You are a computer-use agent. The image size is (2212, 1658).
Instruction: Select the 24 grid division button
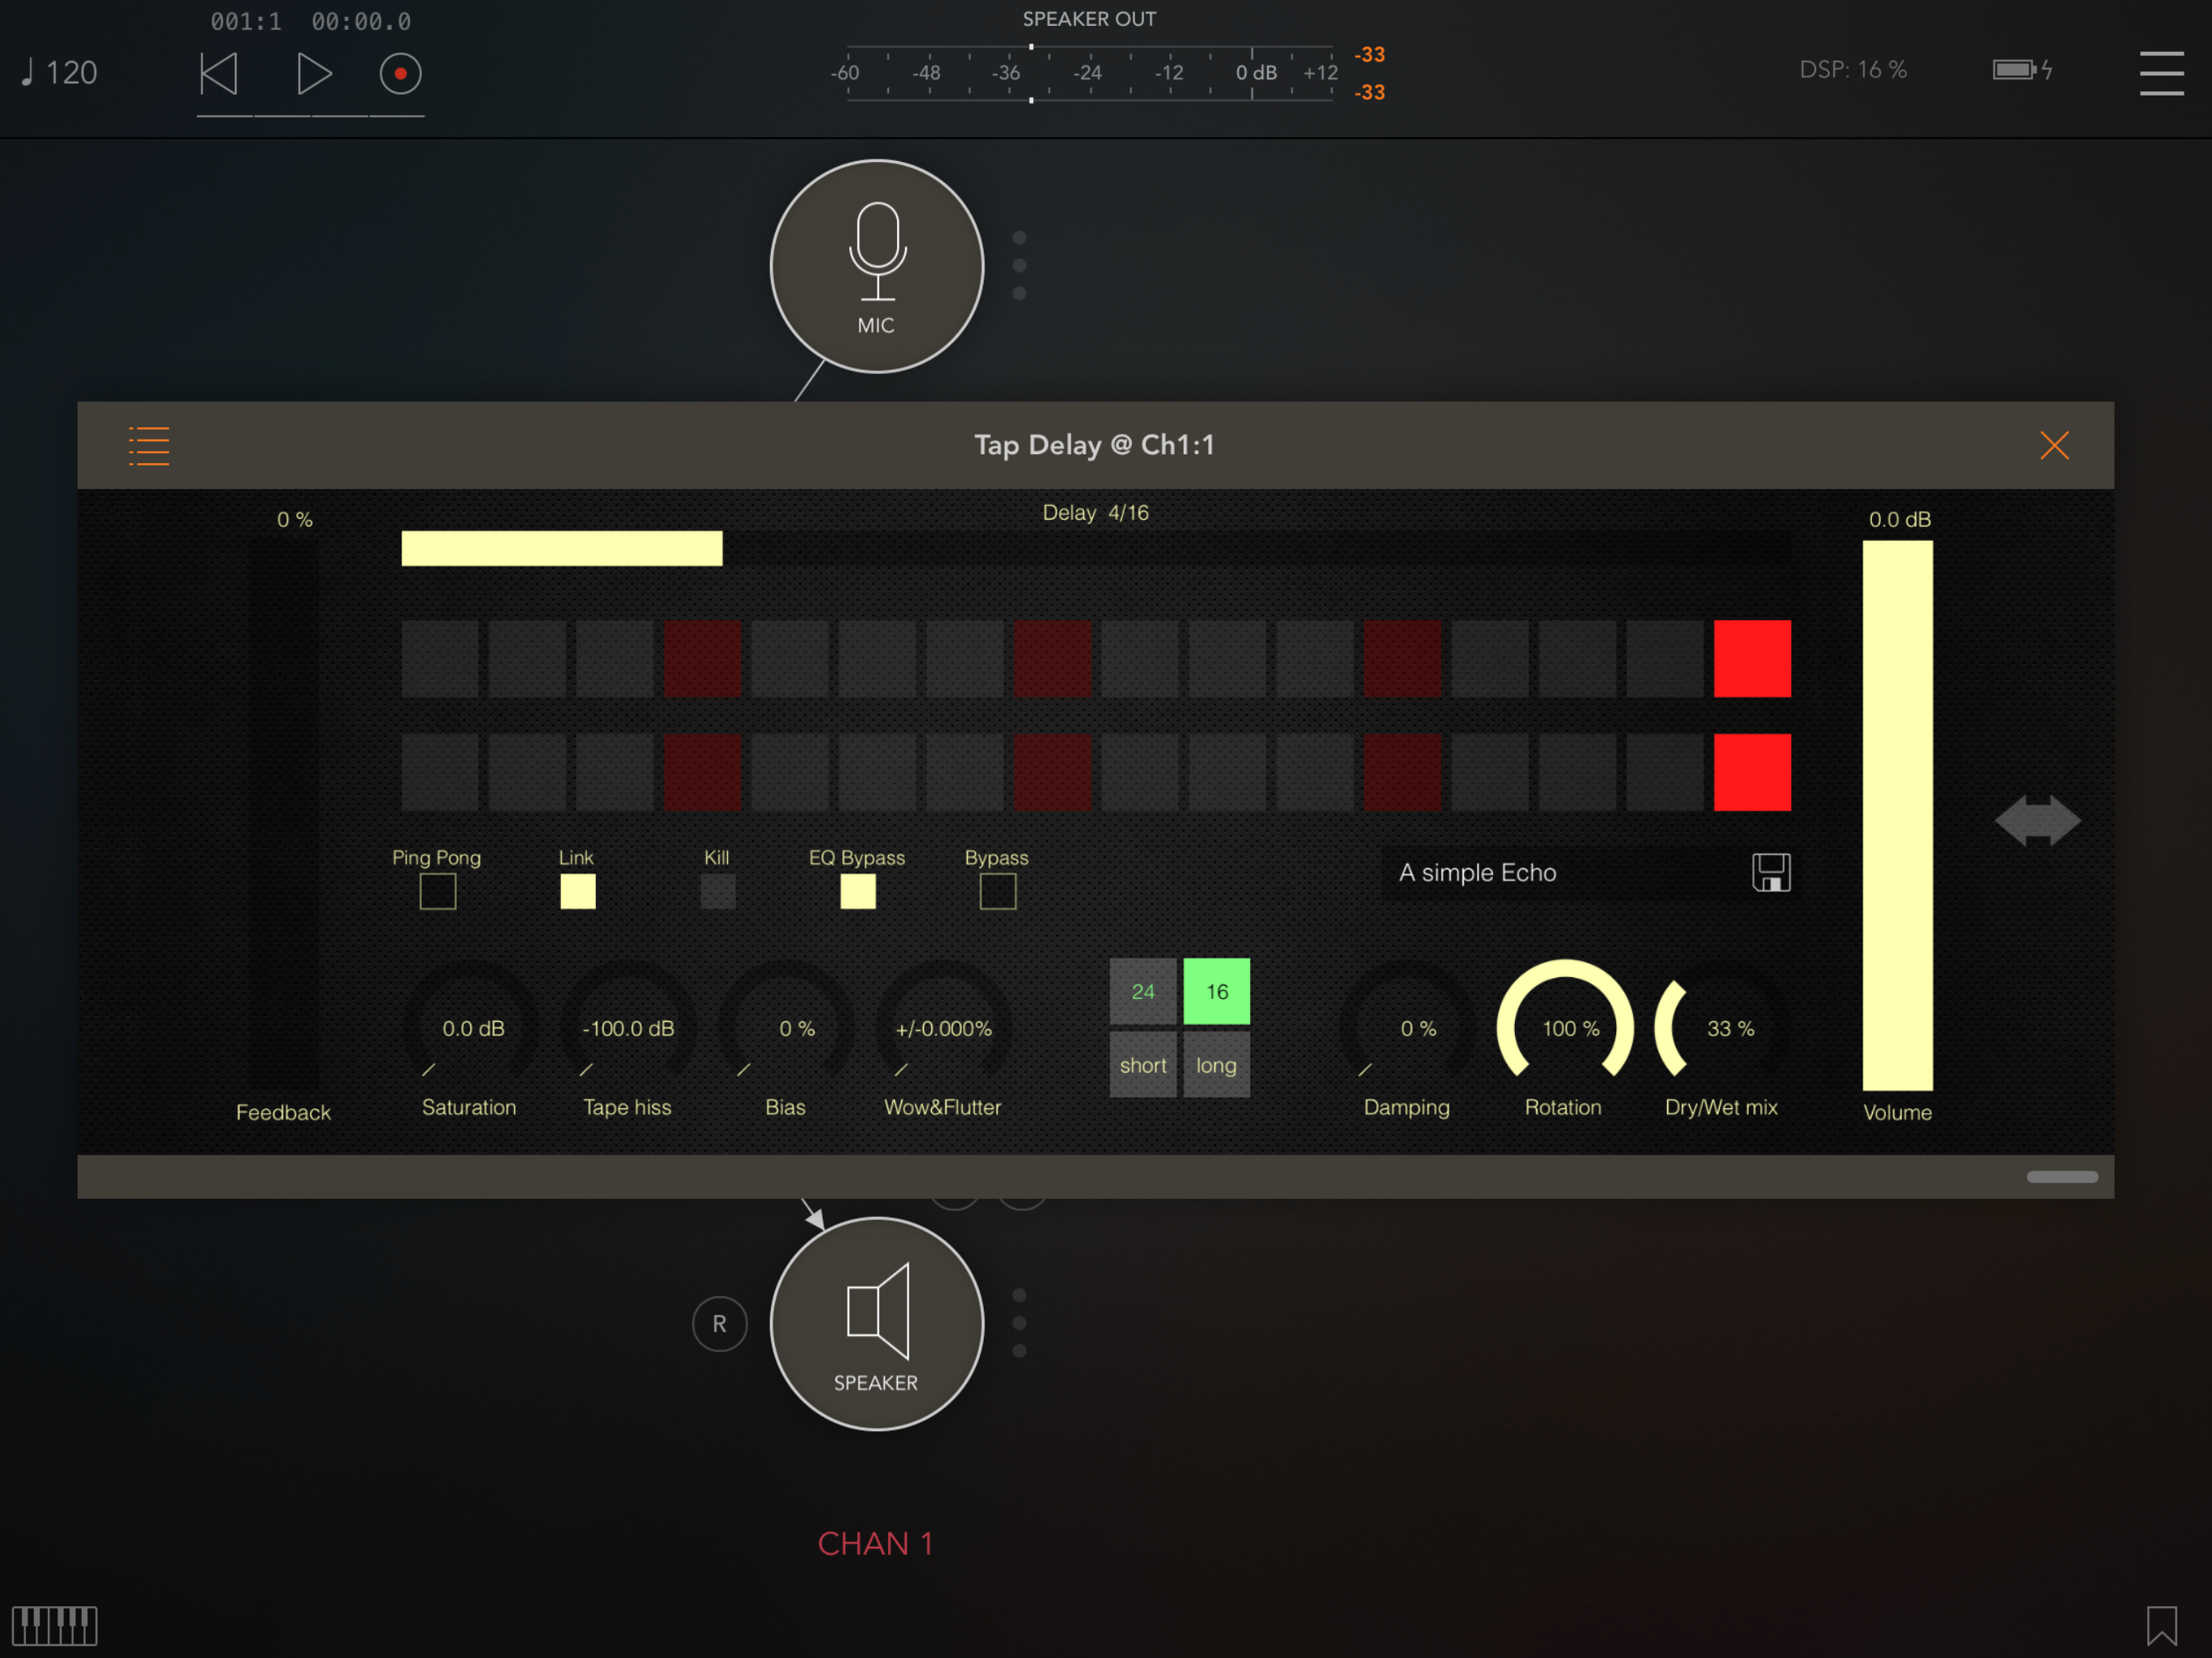pyautogui.click(x=1142, y=991)
